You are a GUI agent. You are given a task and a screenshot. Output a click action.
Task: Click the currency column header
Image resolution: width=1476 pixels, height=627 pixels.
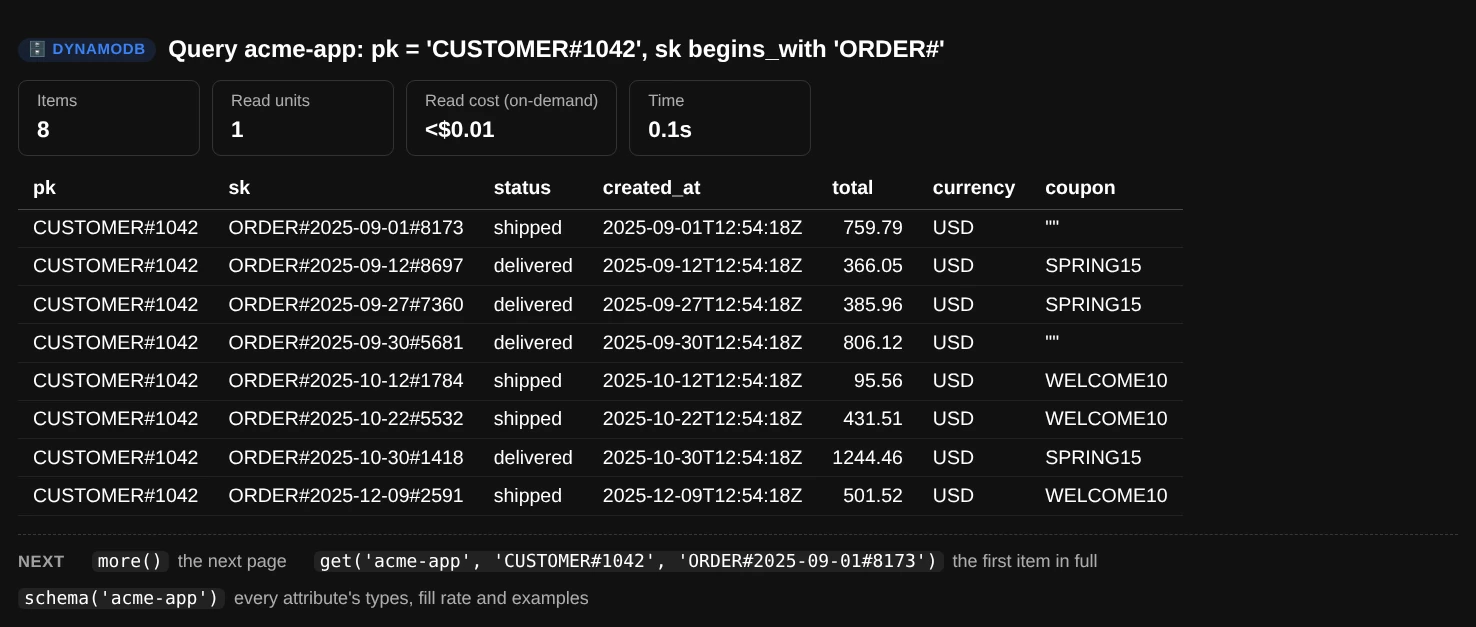click(974, 188)
